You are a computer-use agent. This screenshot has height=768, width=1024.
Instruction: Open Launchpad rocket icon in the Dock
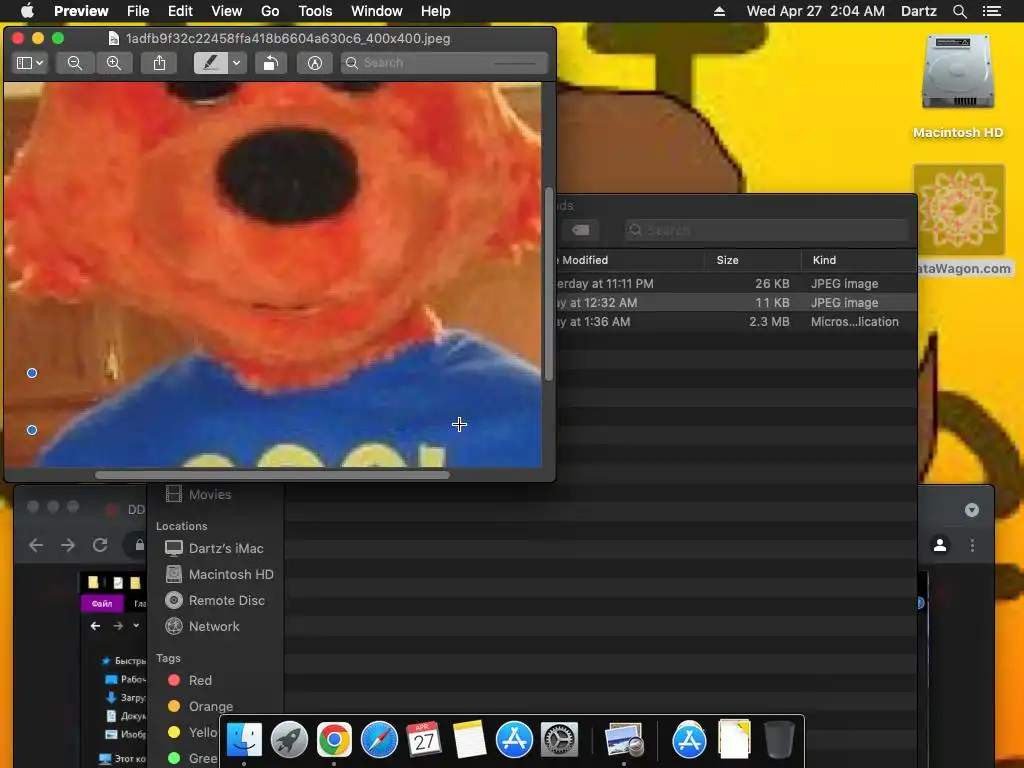pos(289,740)
